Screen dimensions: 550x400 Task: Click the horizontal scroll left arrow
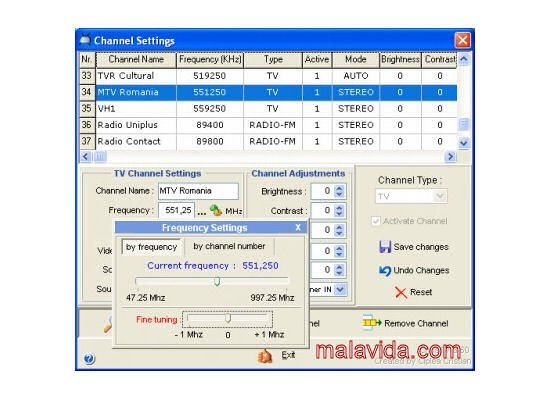[86, 156]
